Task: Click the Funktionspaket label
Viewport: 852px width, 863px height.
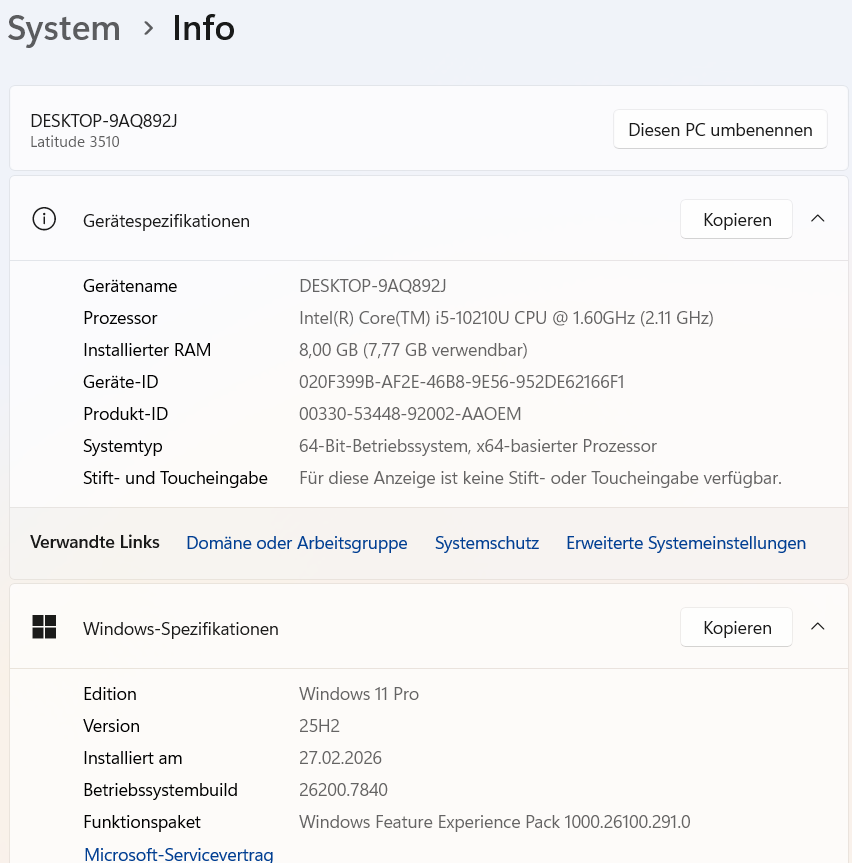Action: [x=142, y=822]
